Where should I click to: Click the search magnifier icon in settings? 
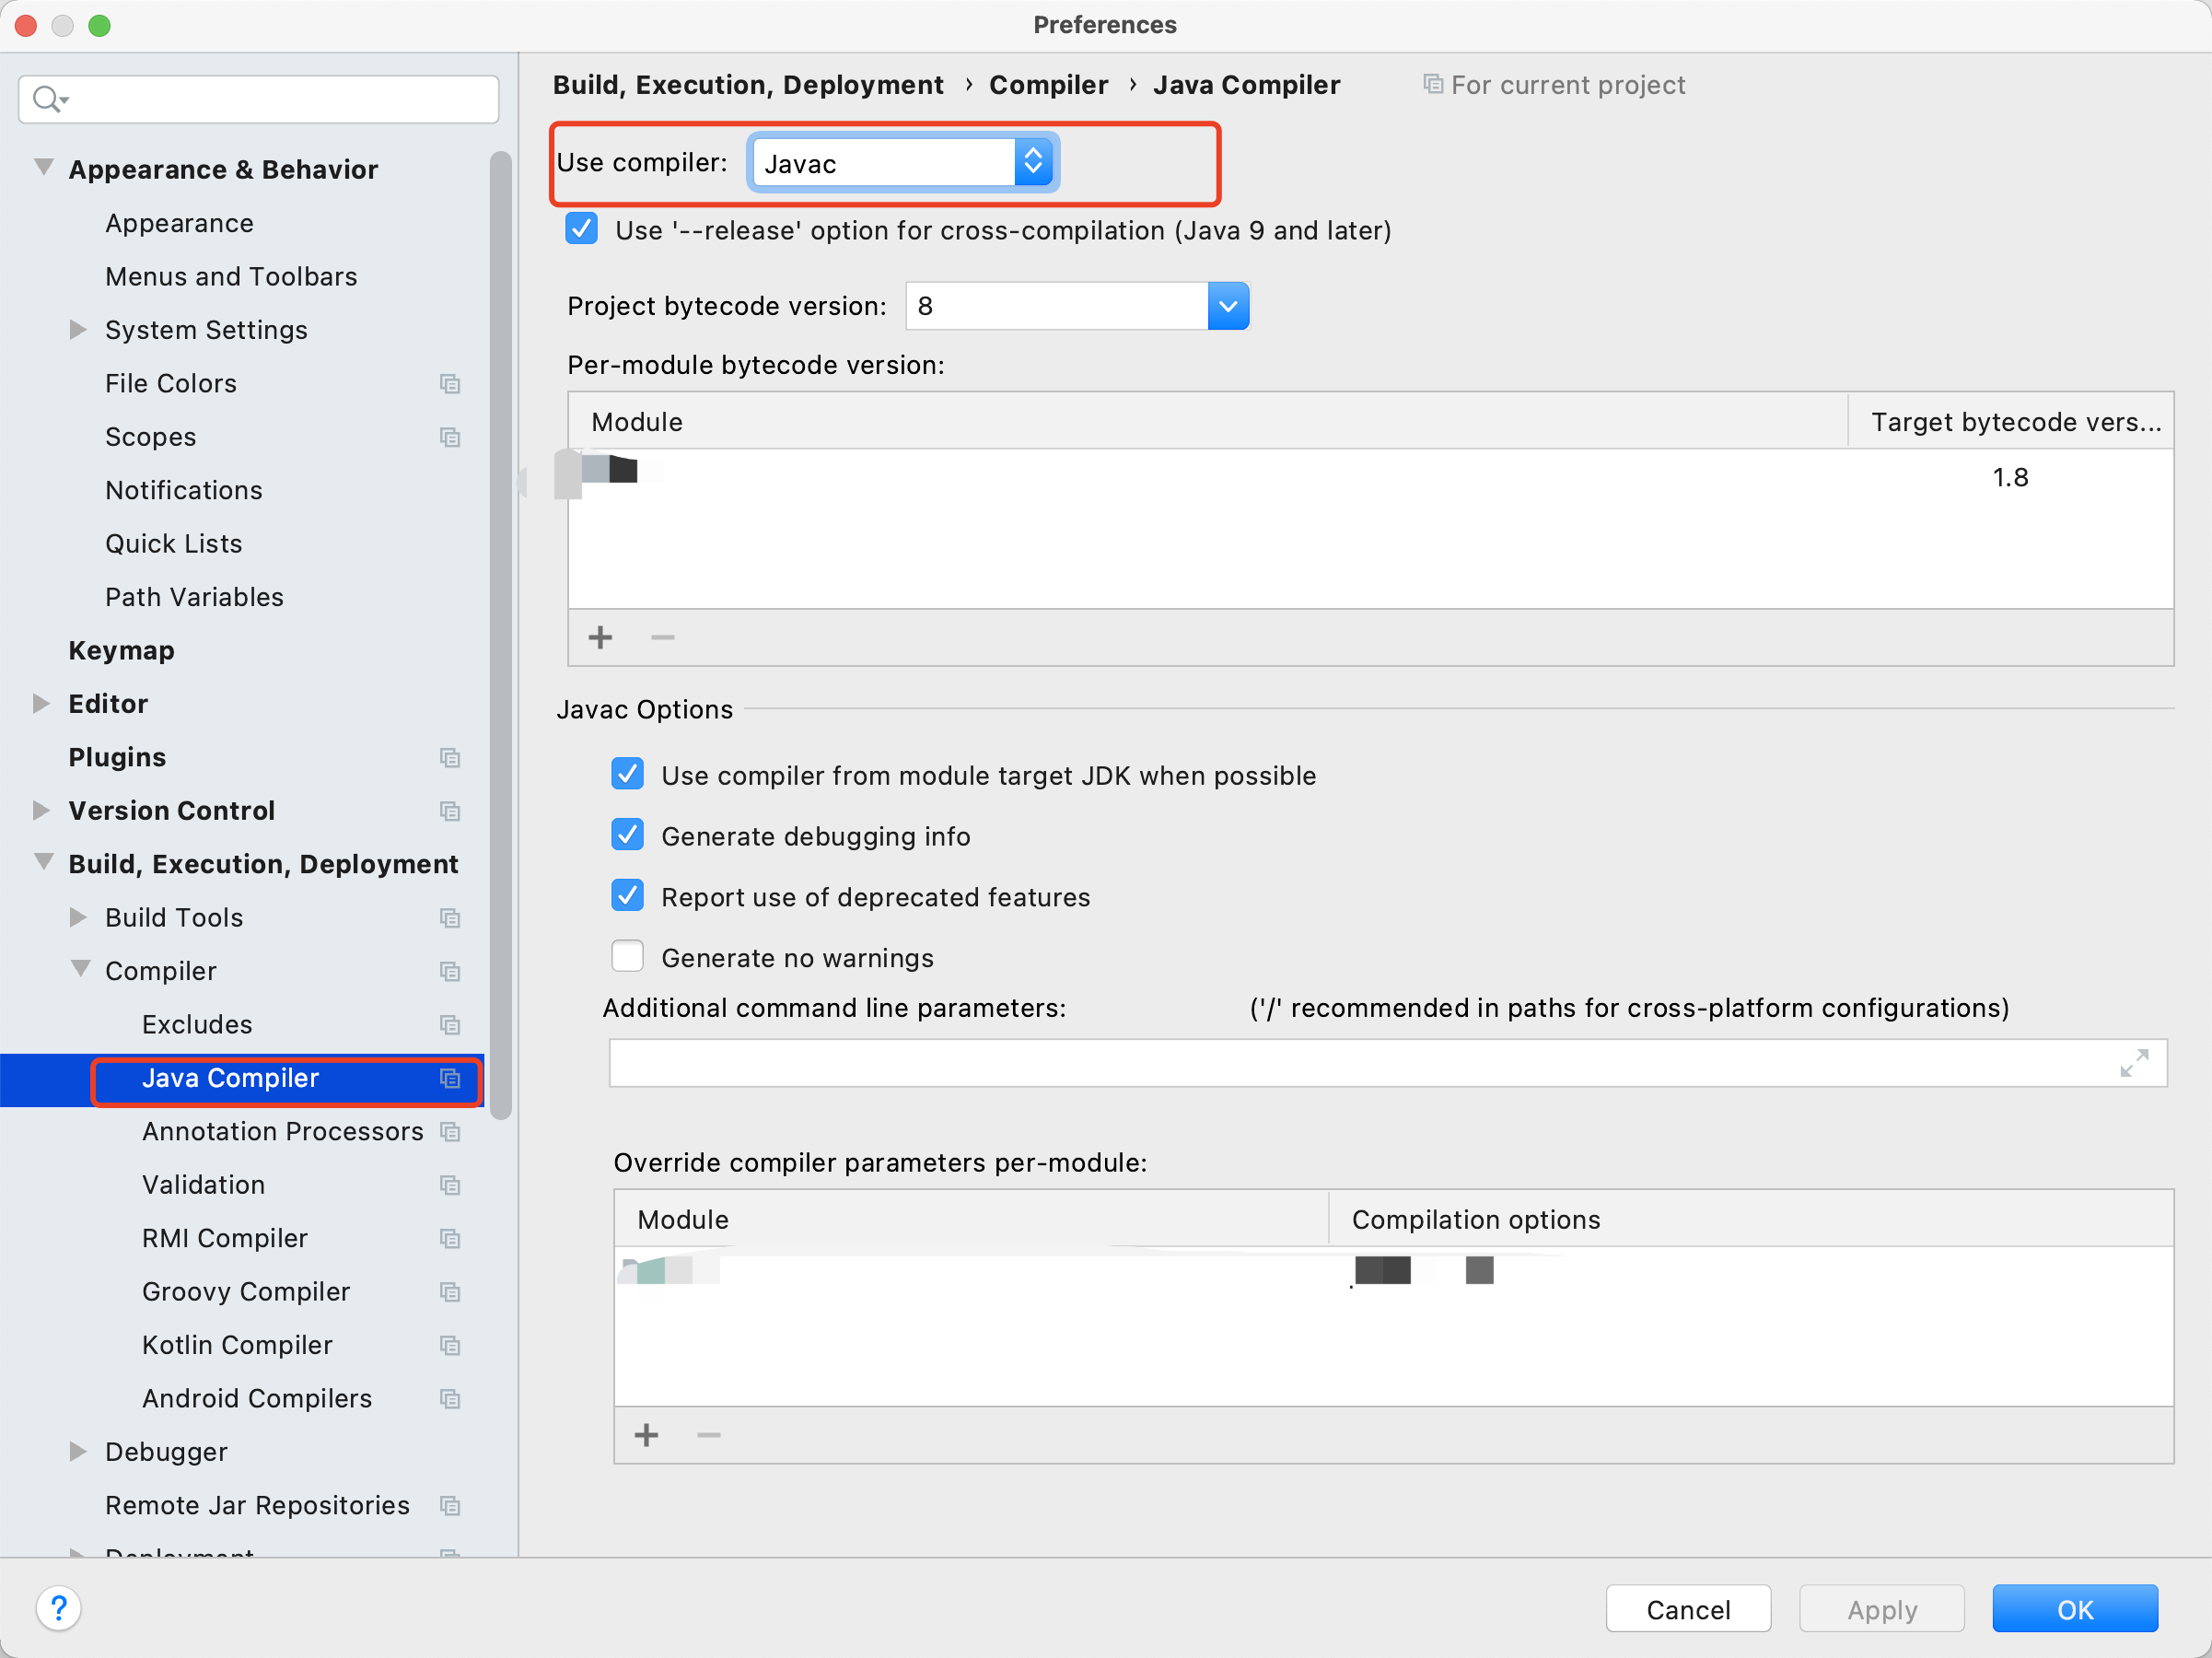[49, 99]
